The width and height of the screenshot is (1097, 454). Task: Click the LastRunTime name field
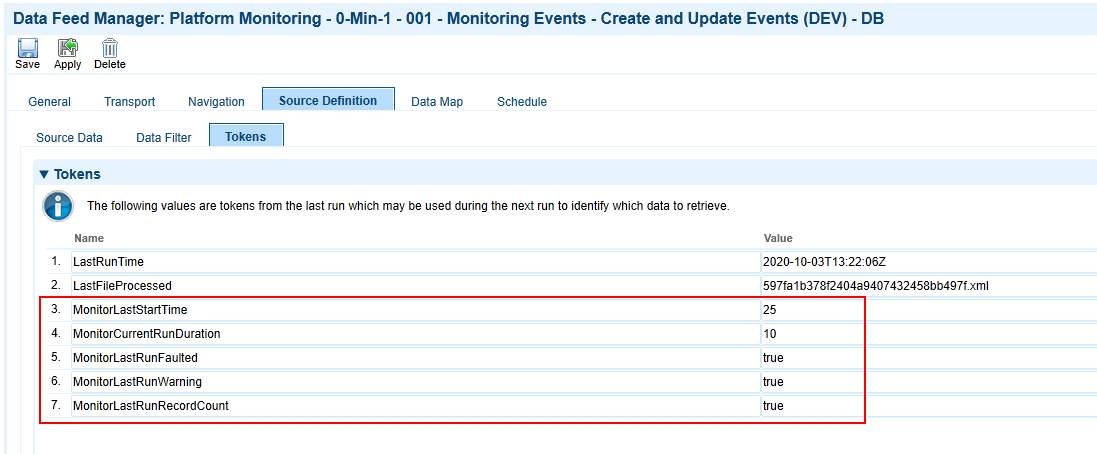[416, 262]
